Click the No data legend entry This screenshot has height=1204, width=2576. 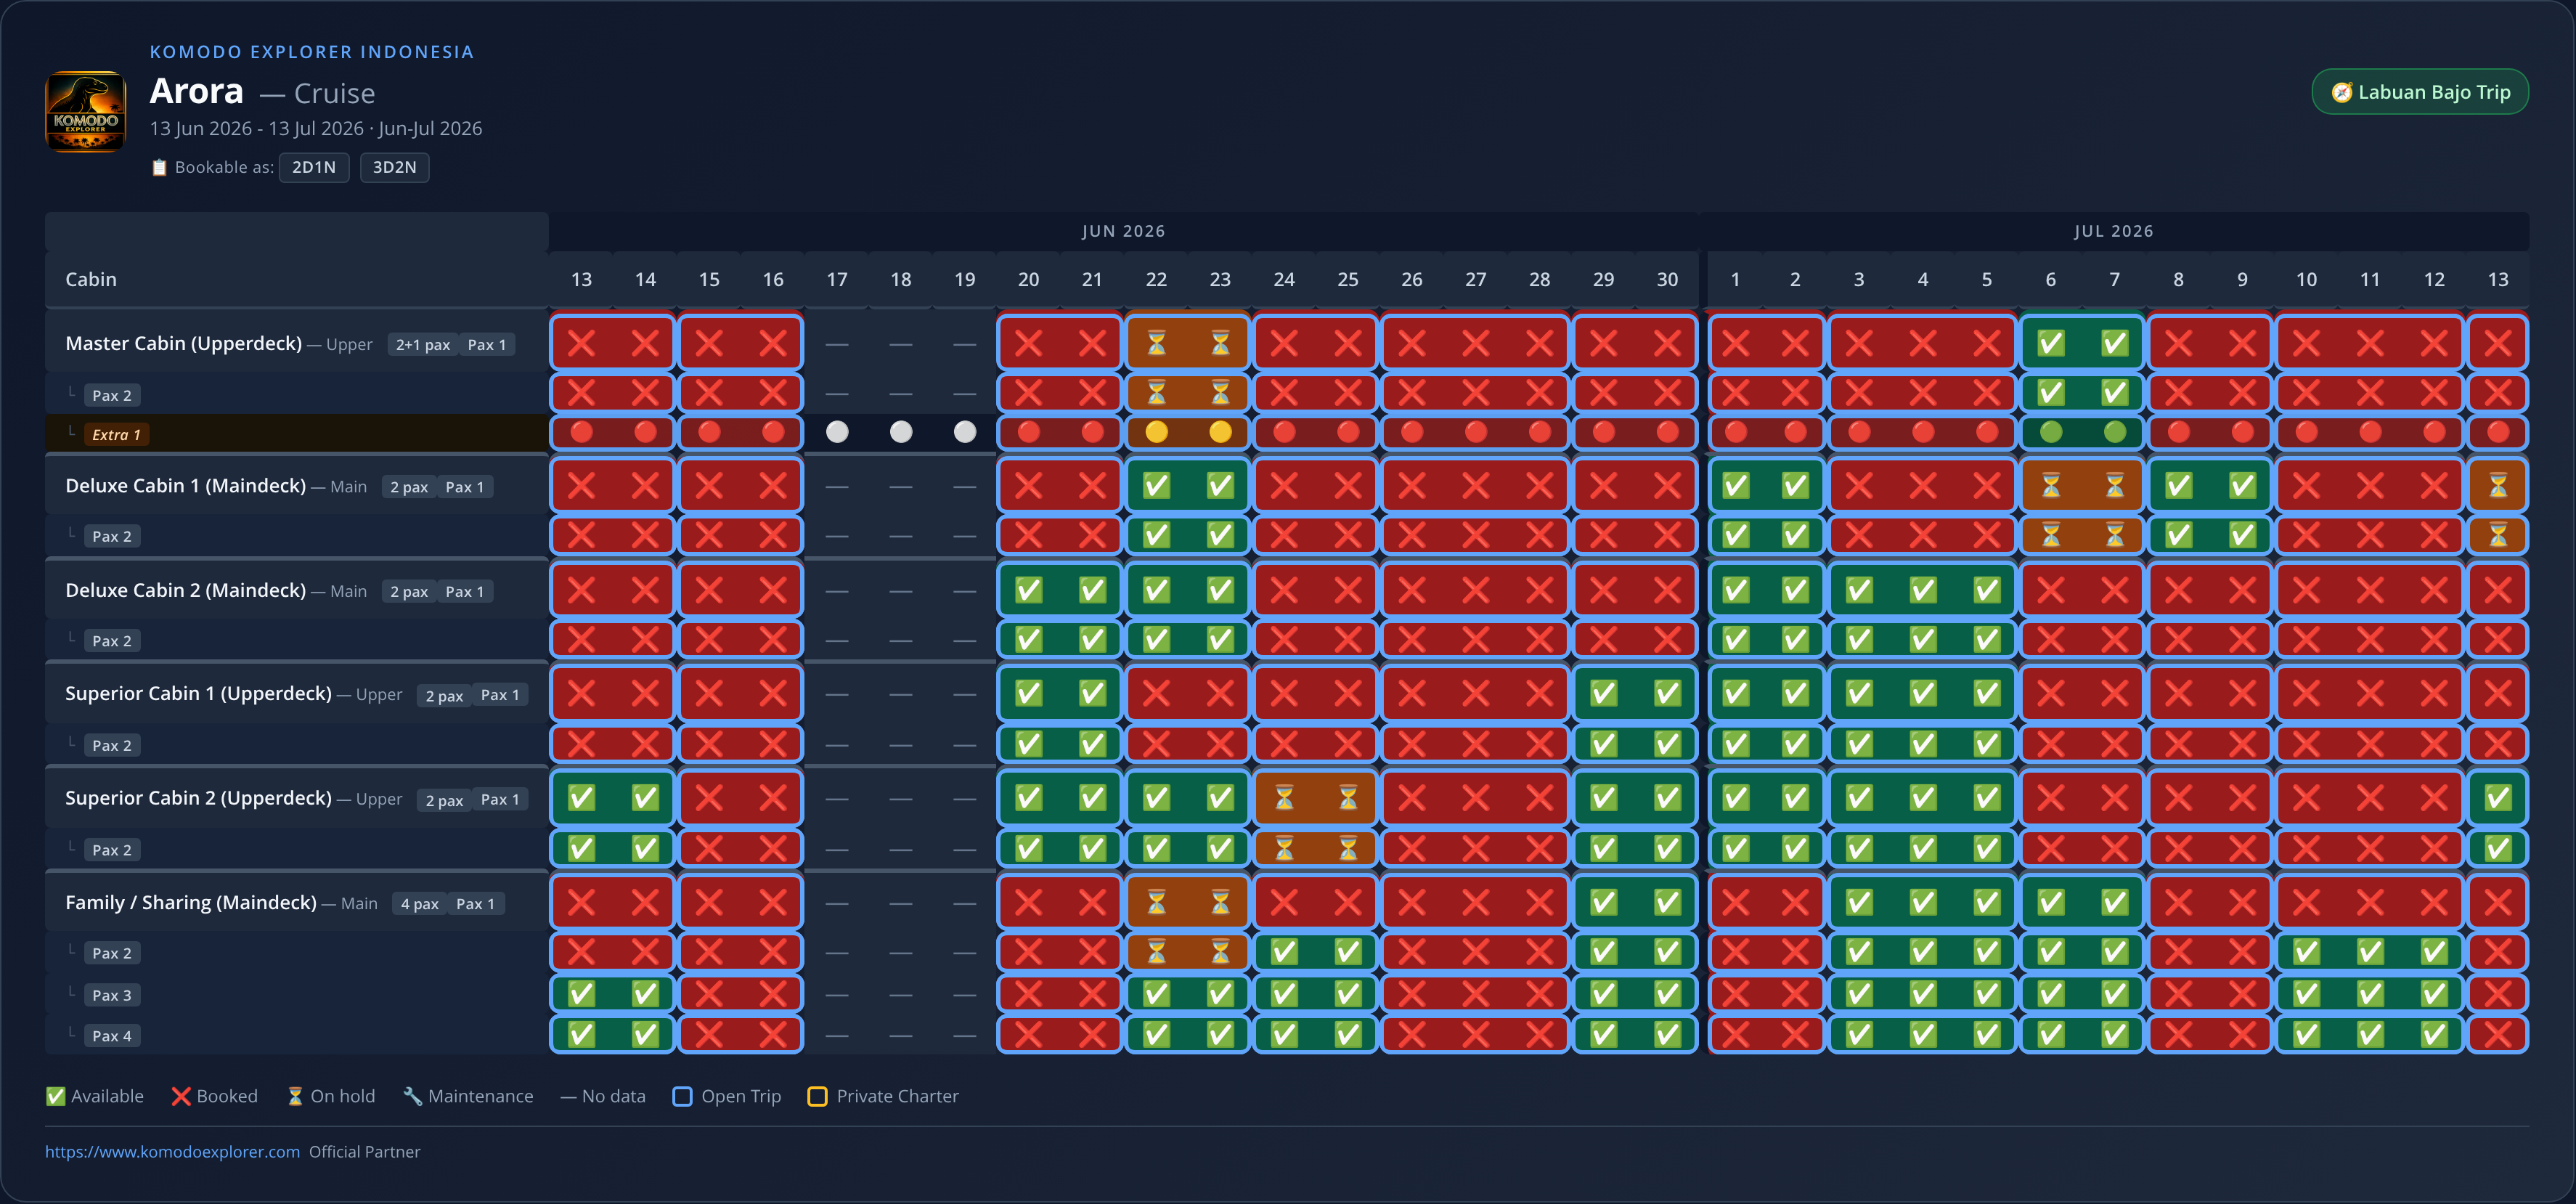(603, 1096)
